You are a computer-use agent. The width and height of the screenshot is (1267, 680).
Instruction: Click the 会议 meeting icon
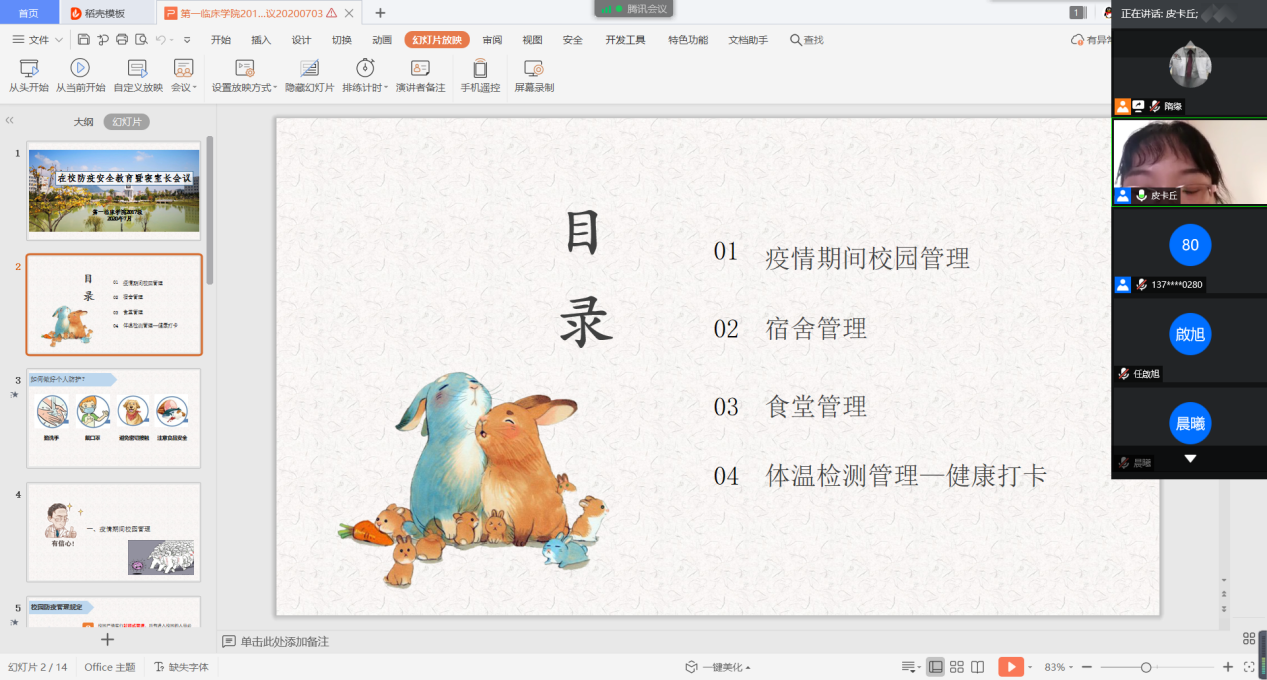click(183, 68)
